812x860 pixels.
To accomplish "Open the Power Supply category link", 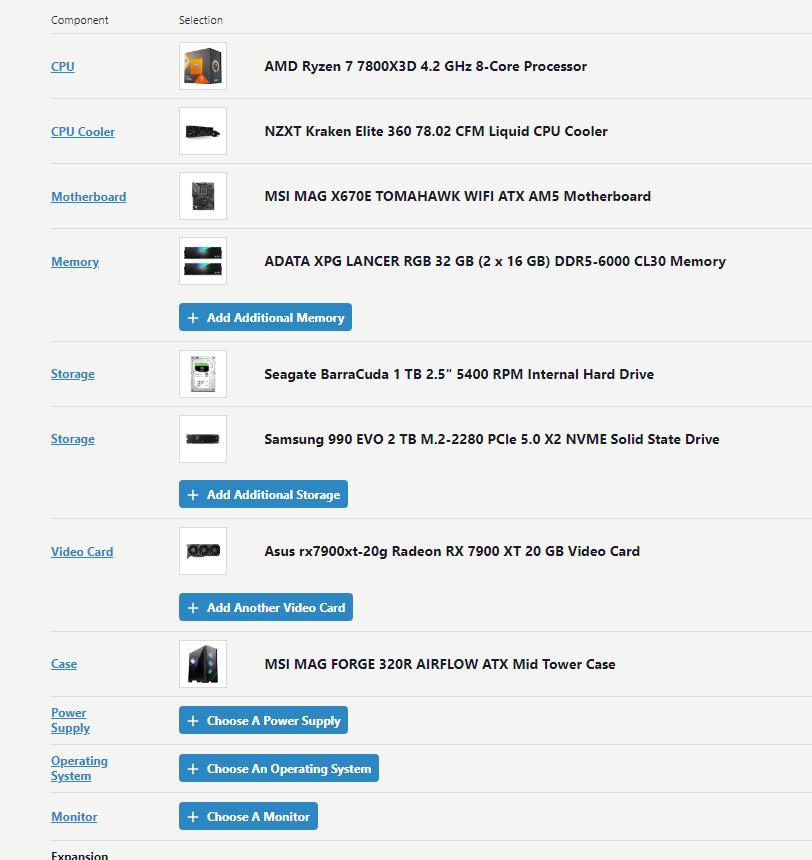I will [70, 720].
